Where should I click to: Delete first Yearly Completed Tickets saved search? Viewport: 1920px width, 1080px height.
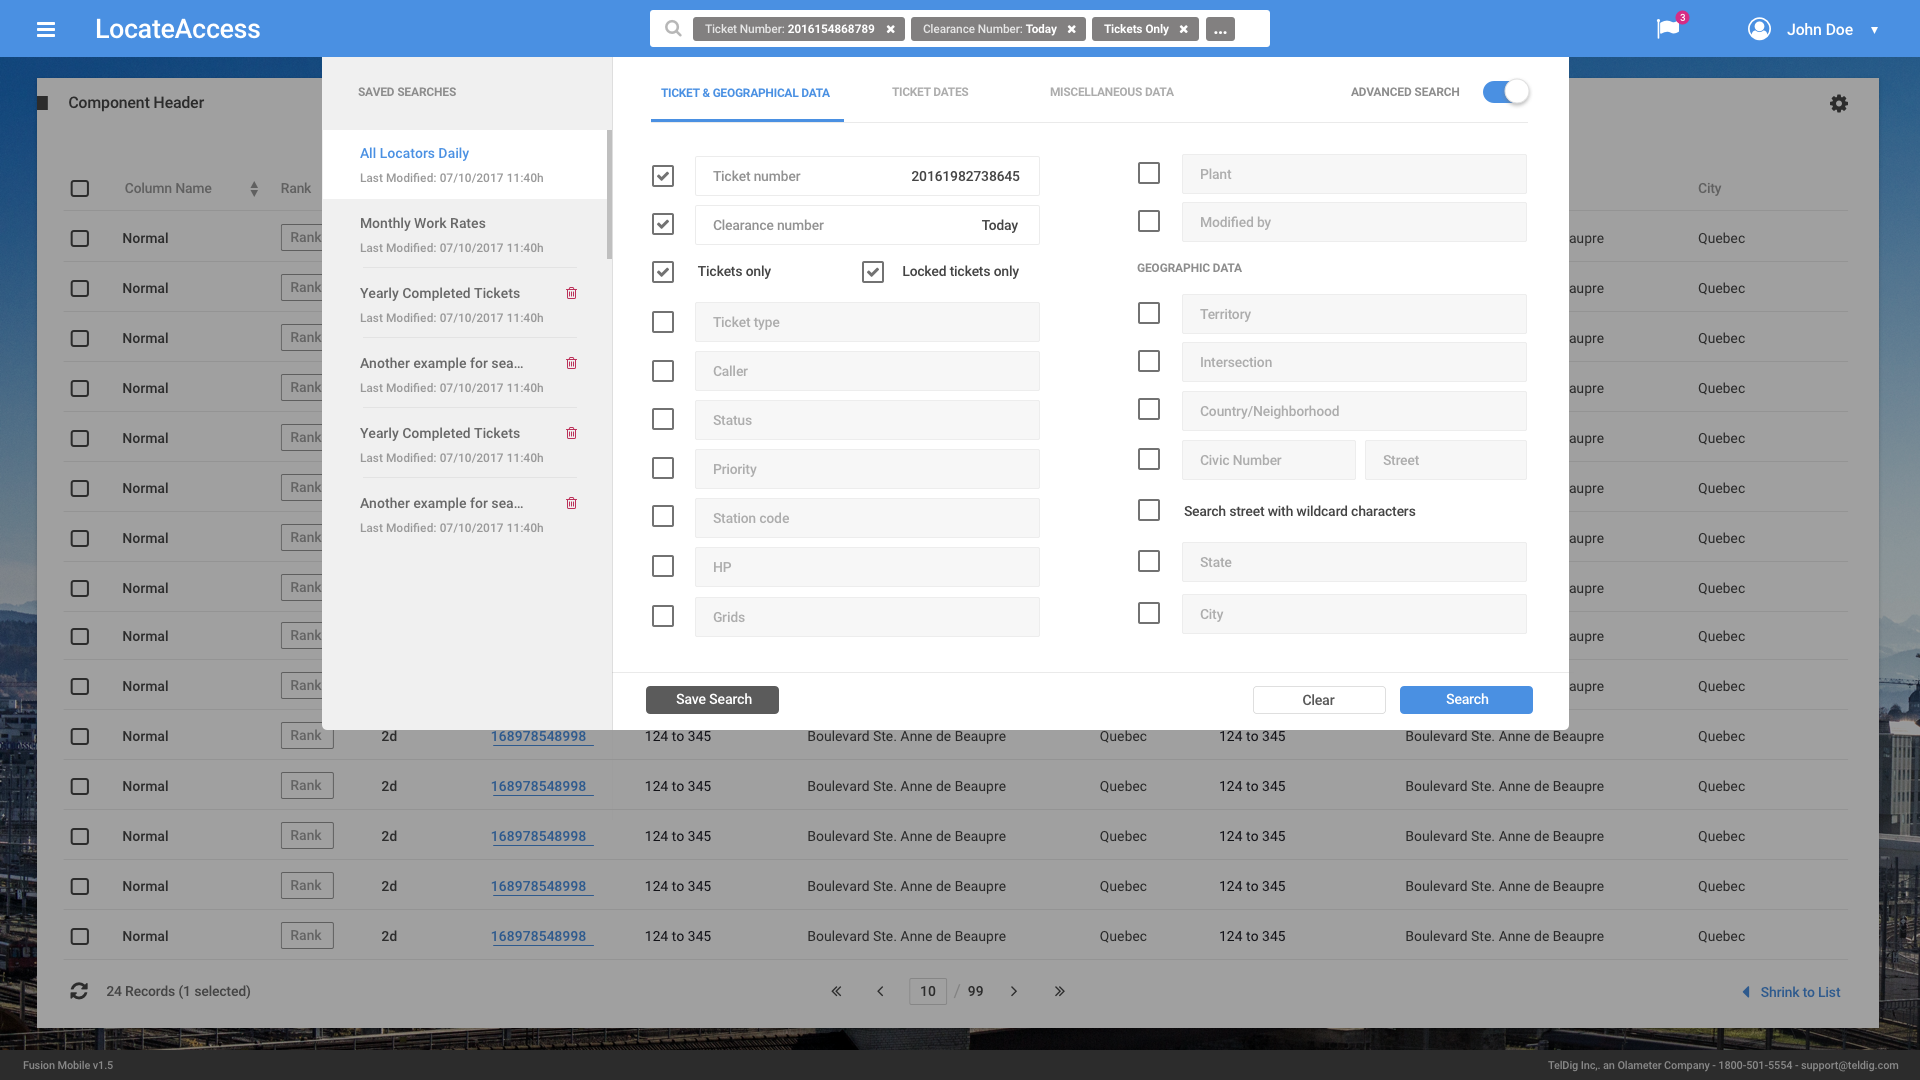[x=572, y=294]
